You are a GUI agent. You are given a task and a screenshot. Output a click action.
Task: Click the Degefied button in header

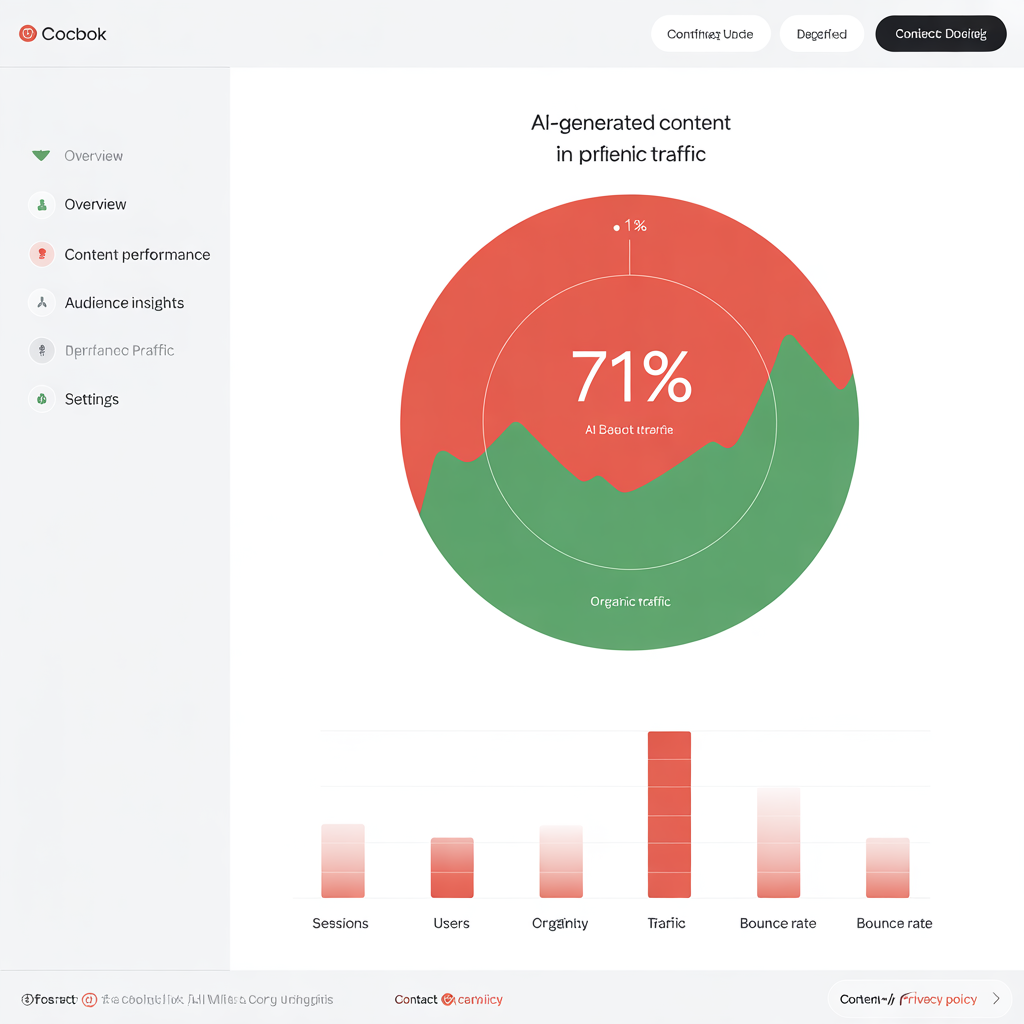tap(821, 34)
